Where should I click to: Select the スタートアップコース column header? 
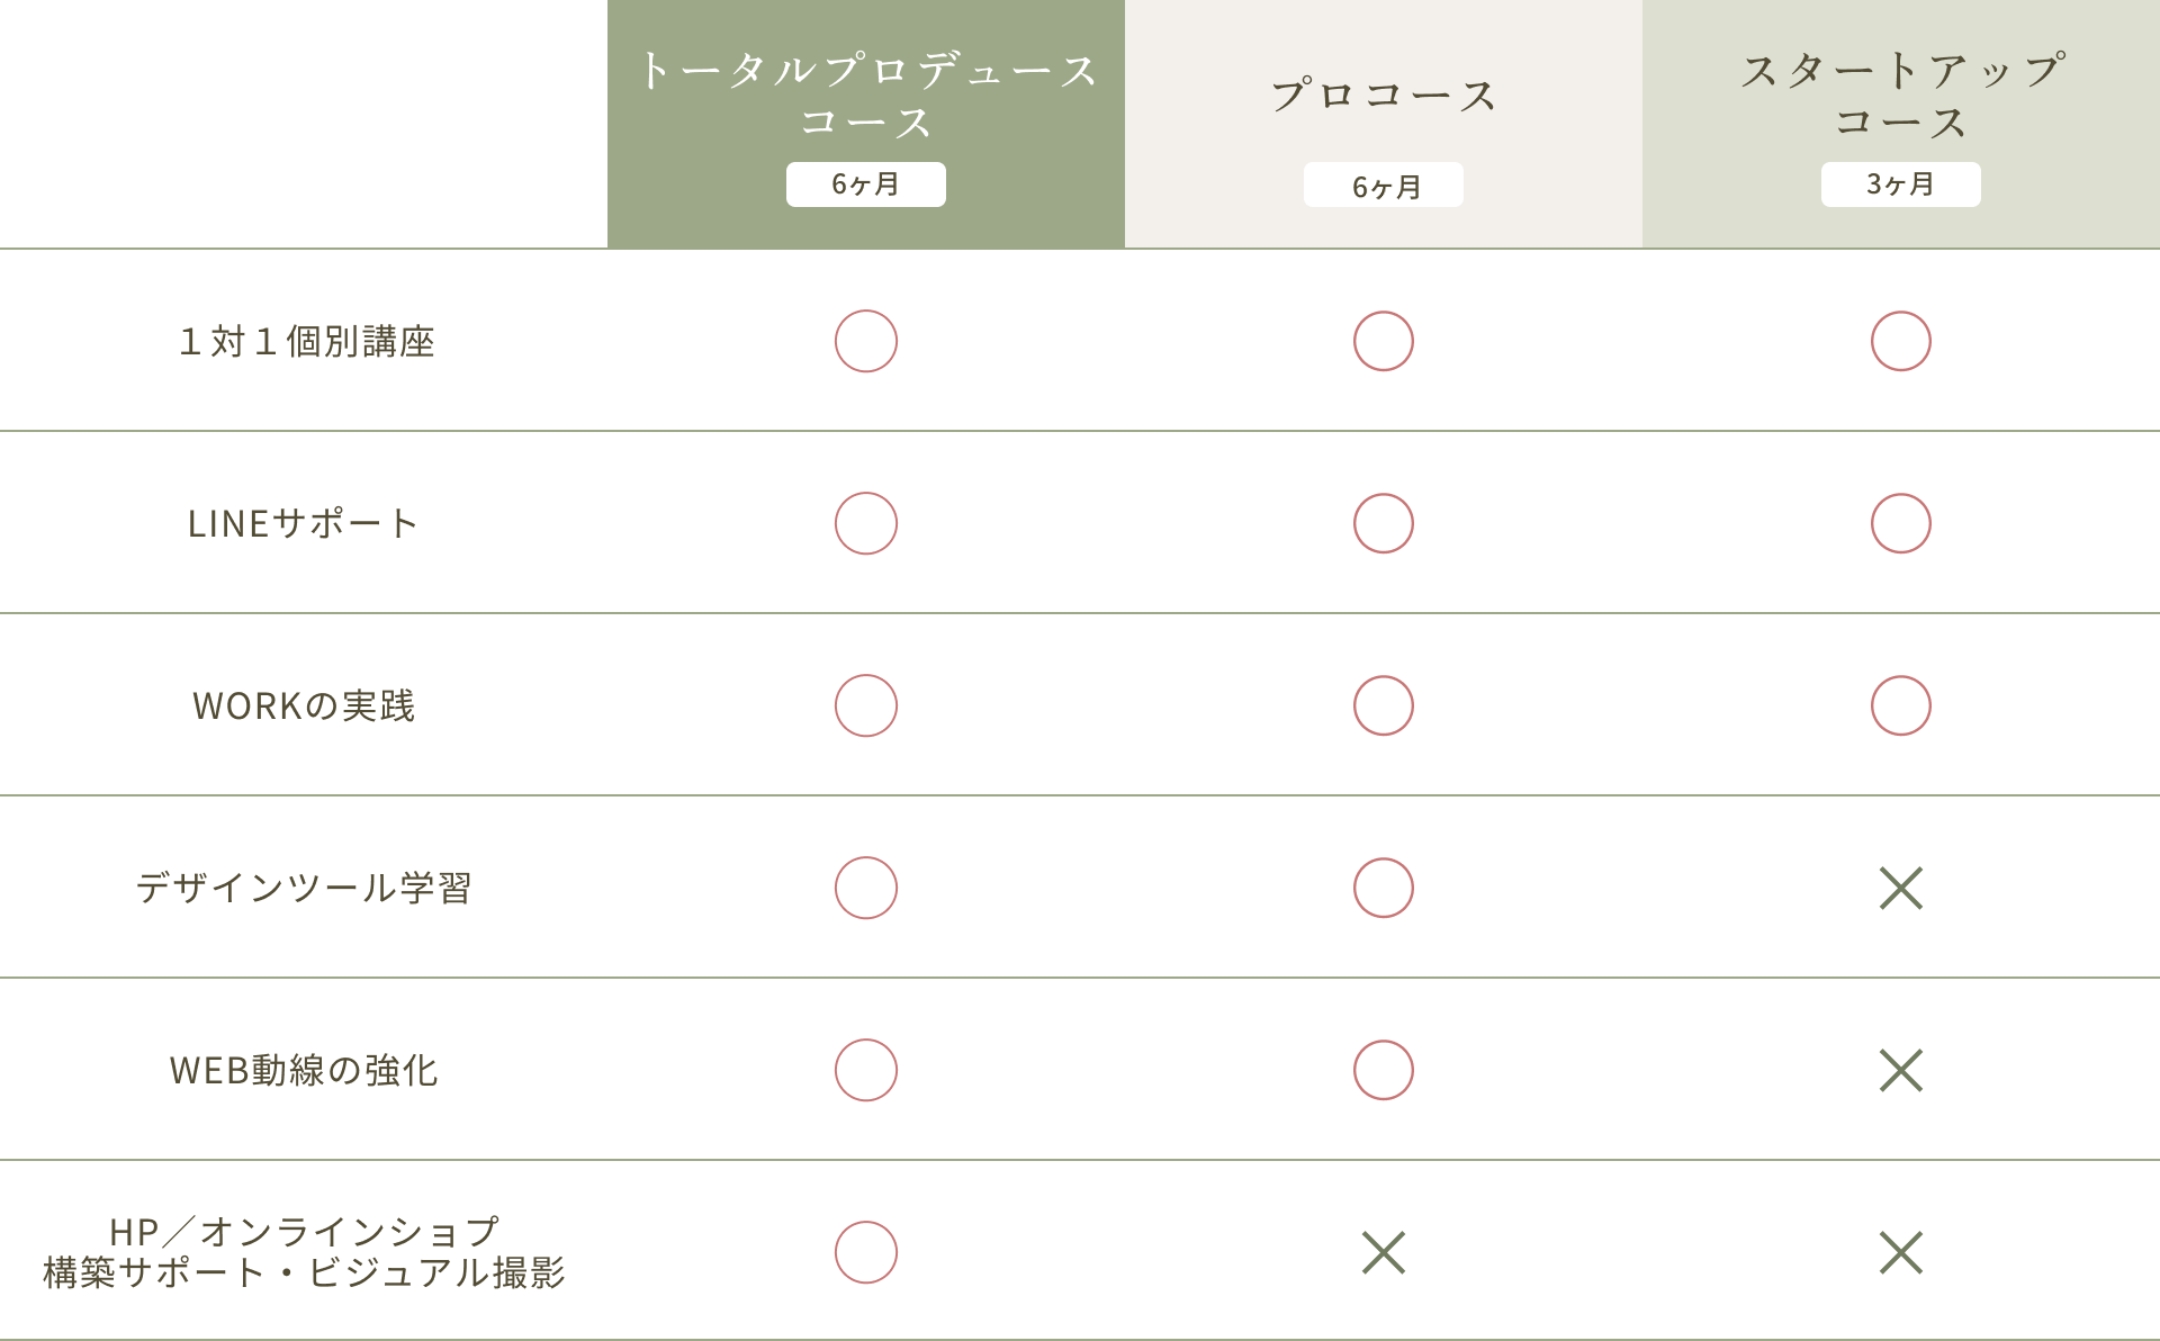[1900, 96]
